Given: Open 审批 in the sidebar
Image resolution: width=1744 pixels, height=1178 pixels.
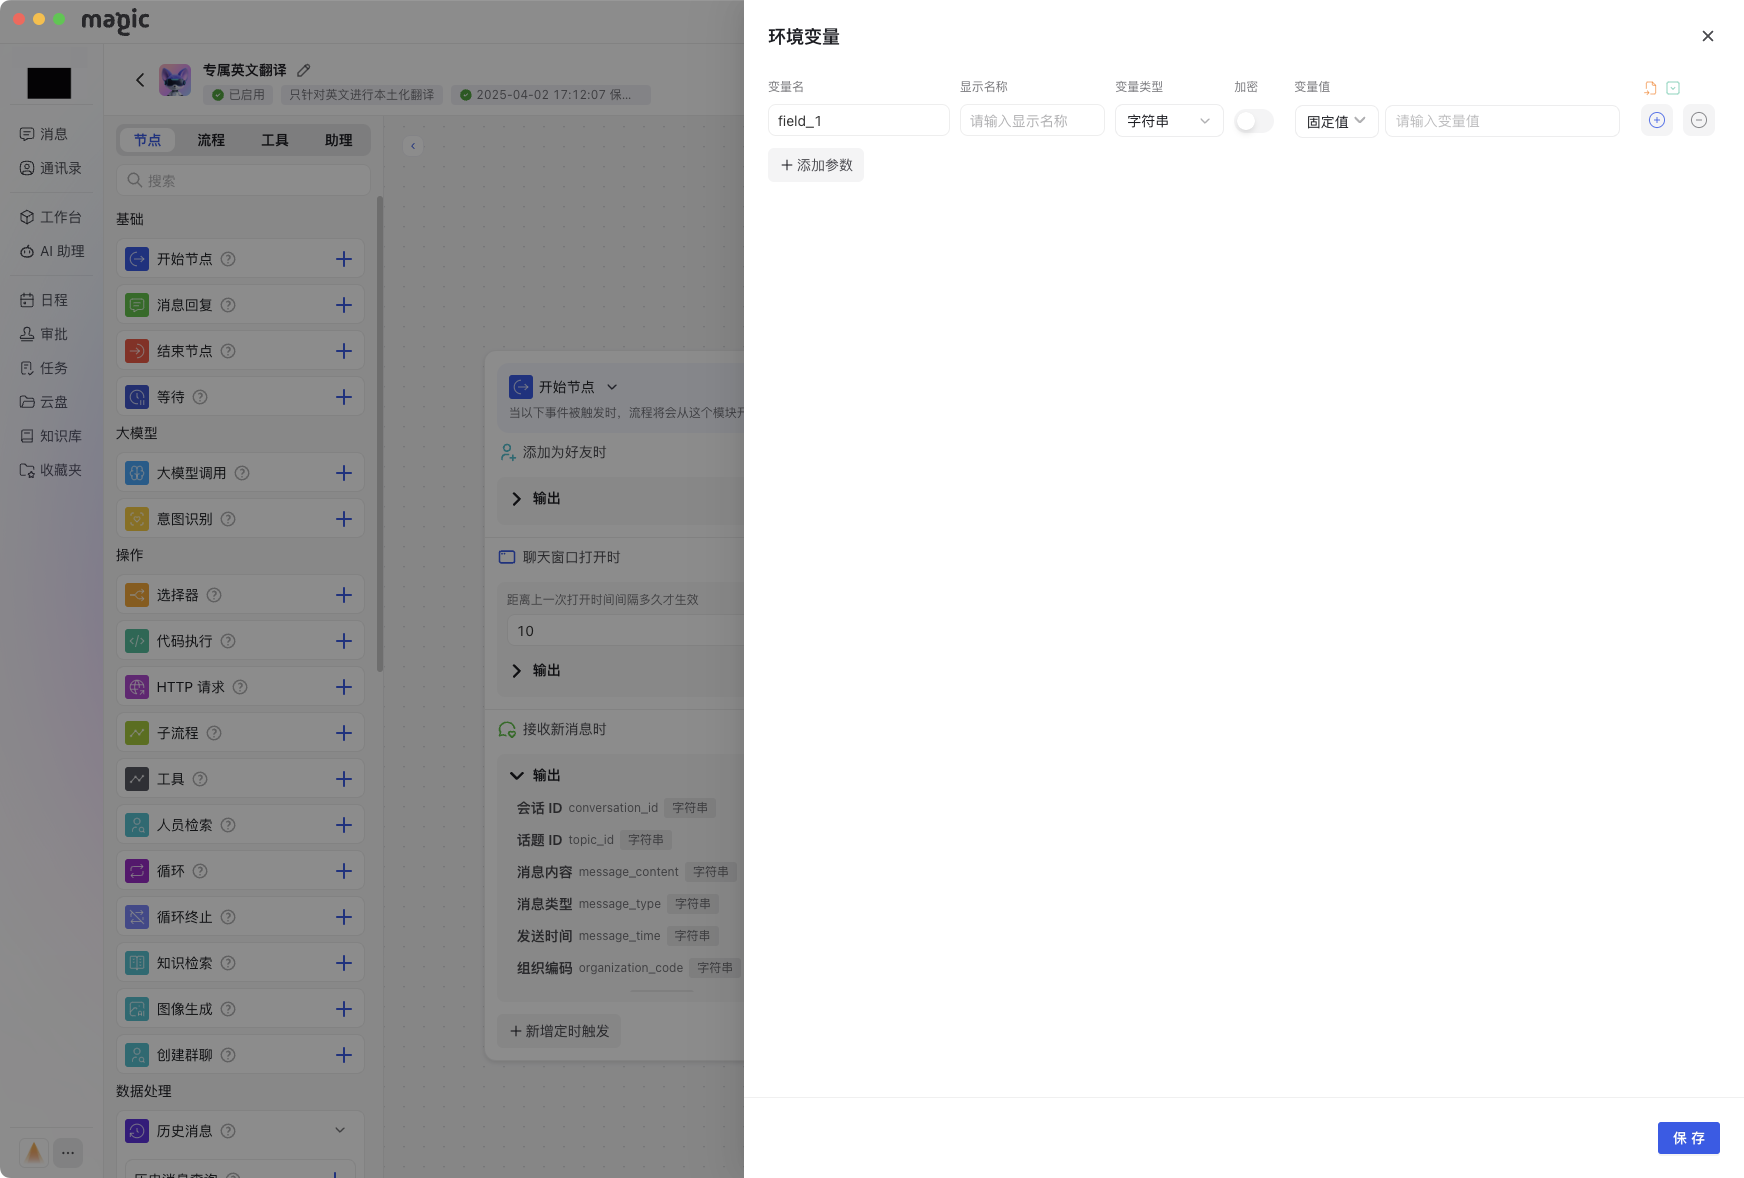Looking at the screenshot, I should pyautogui.click(x=44, y=334).
